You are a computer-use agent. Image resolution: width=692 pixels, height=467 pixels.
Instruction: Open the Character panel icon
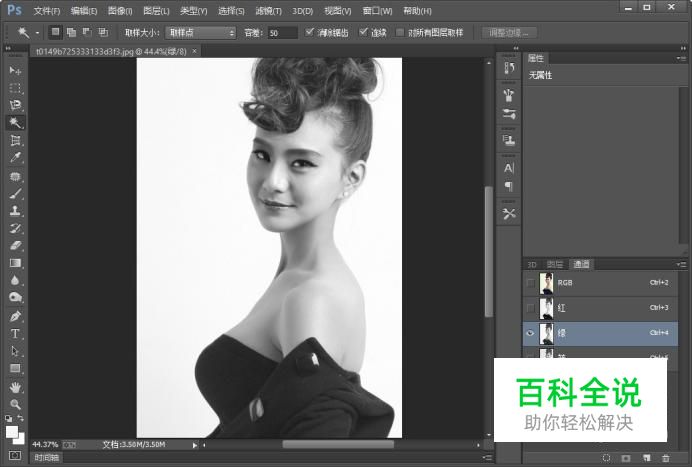pyautogui.click(x=508, y=168)
